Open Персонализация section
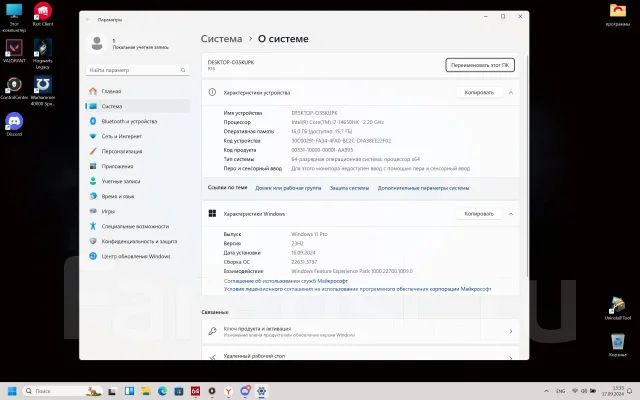 137,151
